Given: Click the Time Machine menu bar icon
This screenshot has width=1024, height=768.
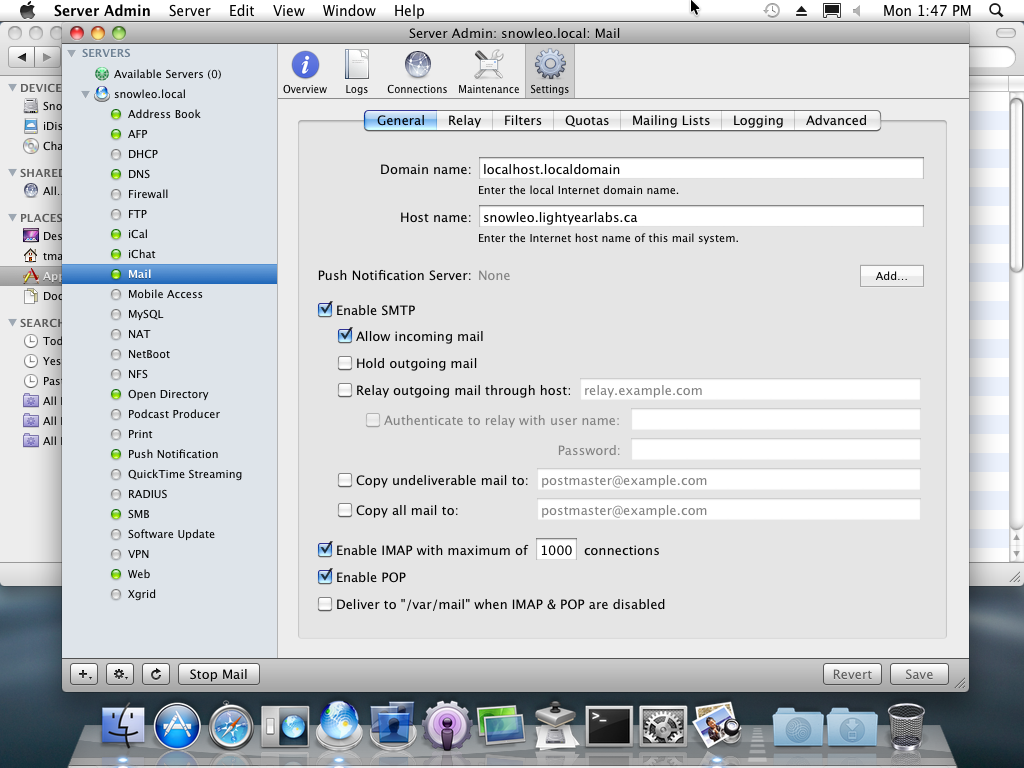Looking at the screenshot, I should coord(772,10).
